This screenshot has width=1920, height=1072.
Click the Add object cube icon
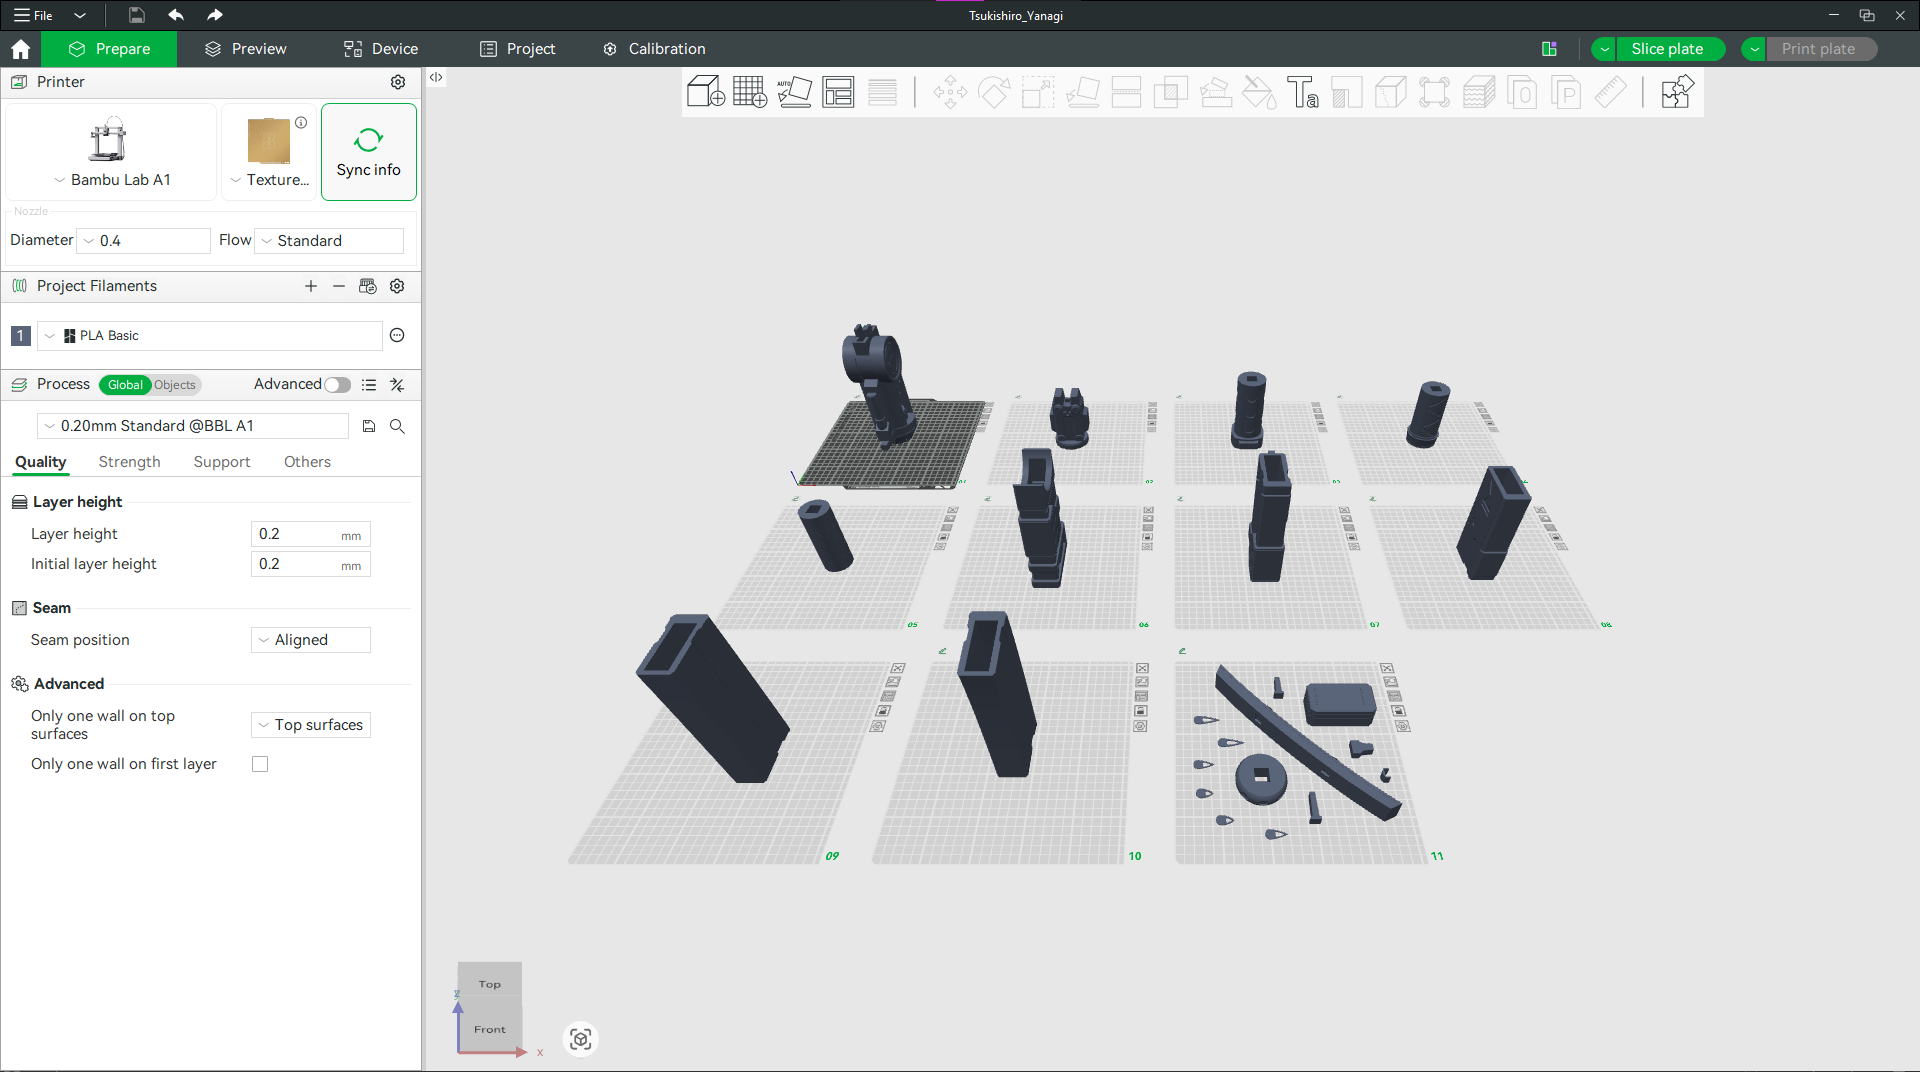(705, 92)
